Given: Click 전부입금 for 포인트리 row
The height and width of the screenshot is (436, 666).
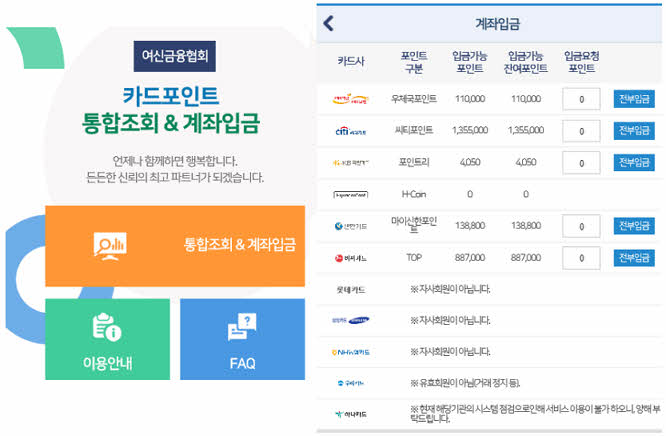Looking at the screenshot, I should point(634,162).
